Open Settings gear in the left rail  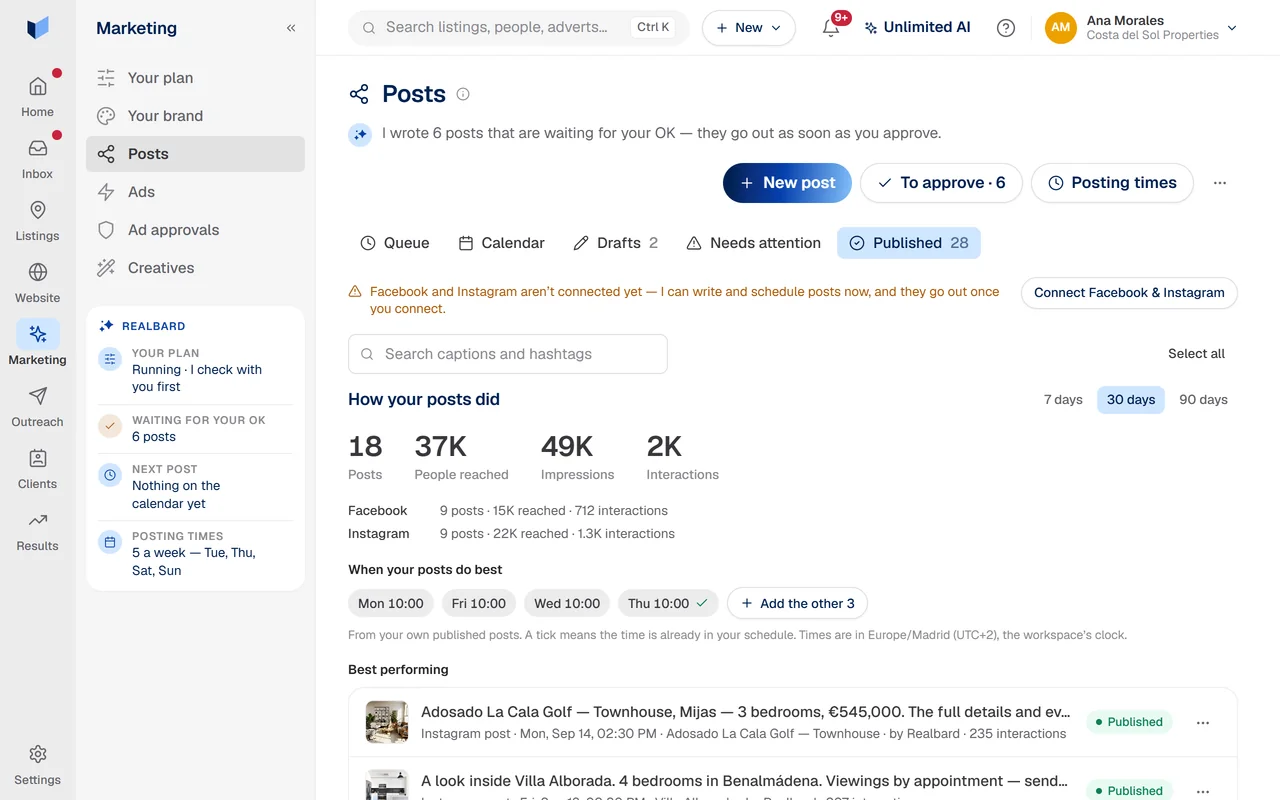pyautogui.click(x=37, y=765)
